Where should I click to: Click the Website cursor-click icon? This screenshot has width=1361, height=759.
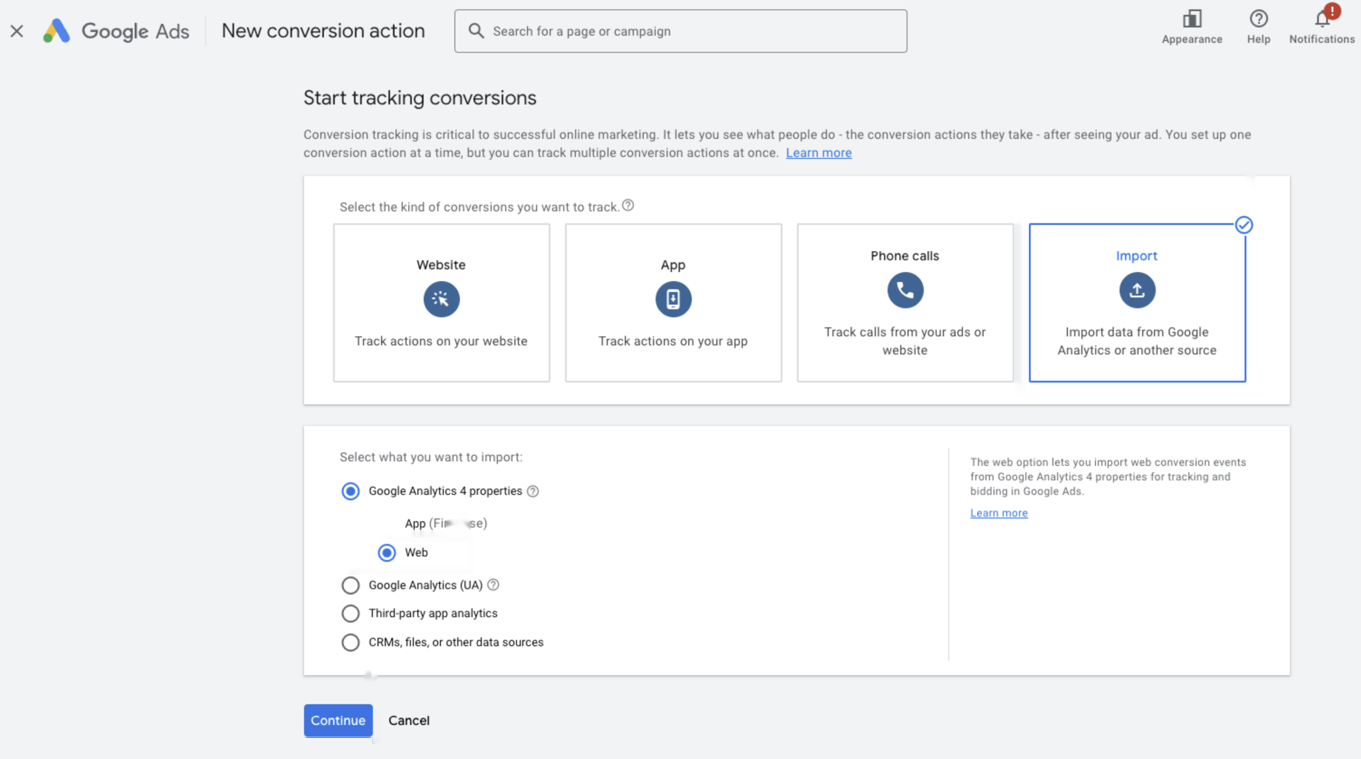441,299
